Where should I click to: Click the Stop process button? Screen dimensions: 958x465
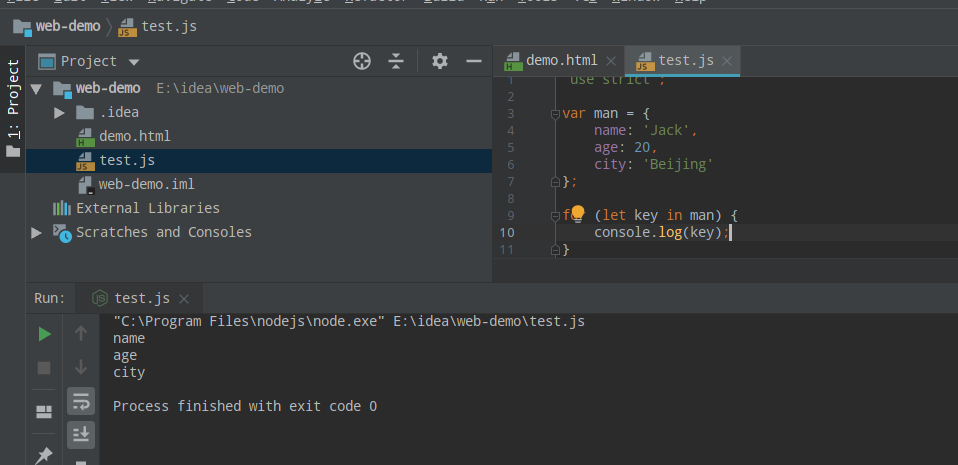click(x=44, y=368)
